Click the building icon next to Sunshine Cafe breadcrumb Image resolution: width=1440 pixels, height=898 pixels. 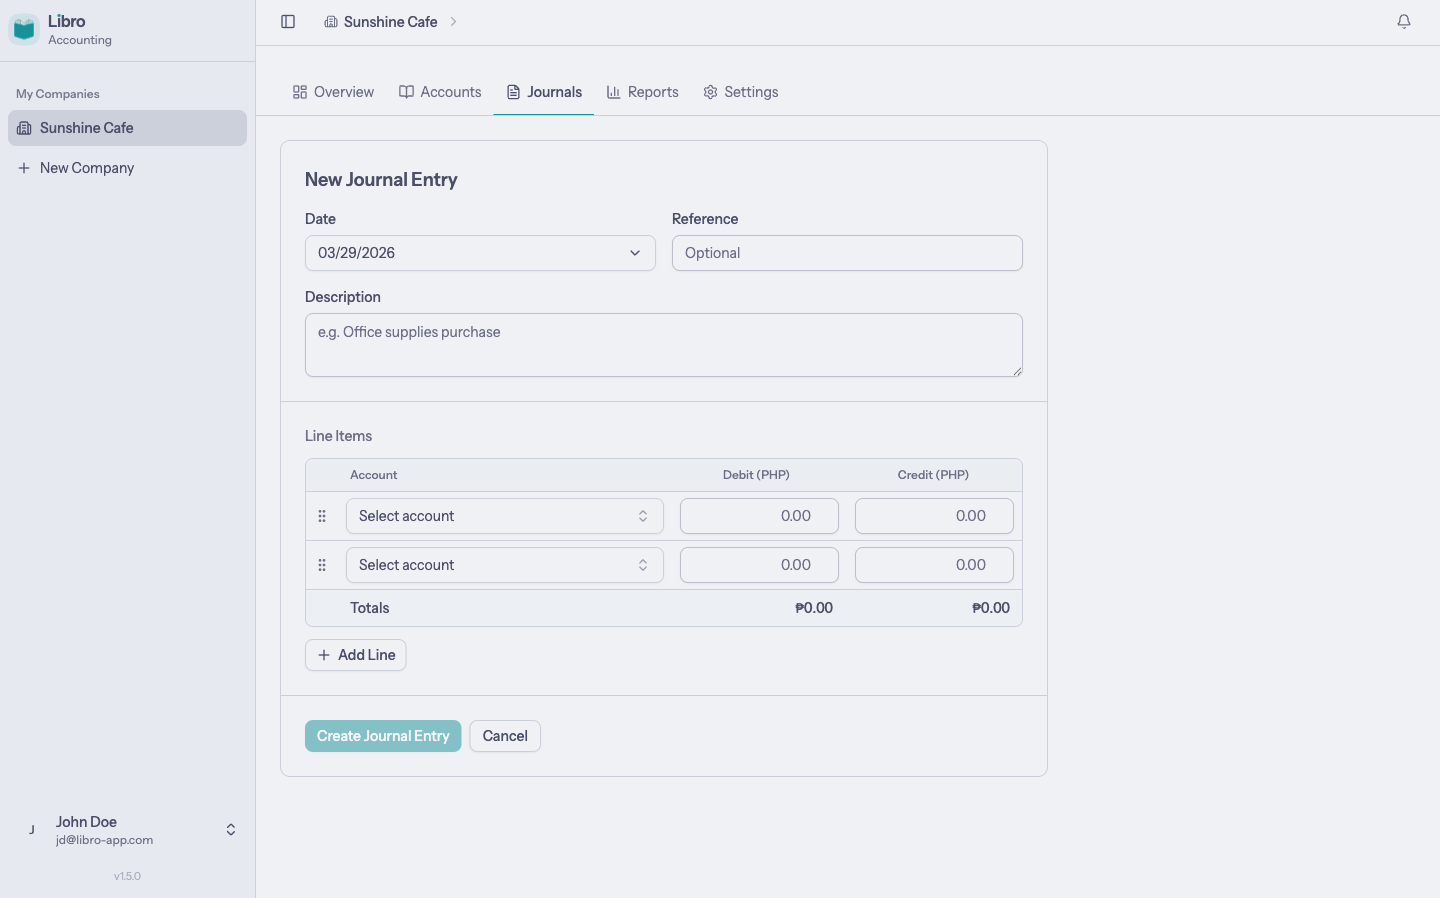tap(330, 21)
